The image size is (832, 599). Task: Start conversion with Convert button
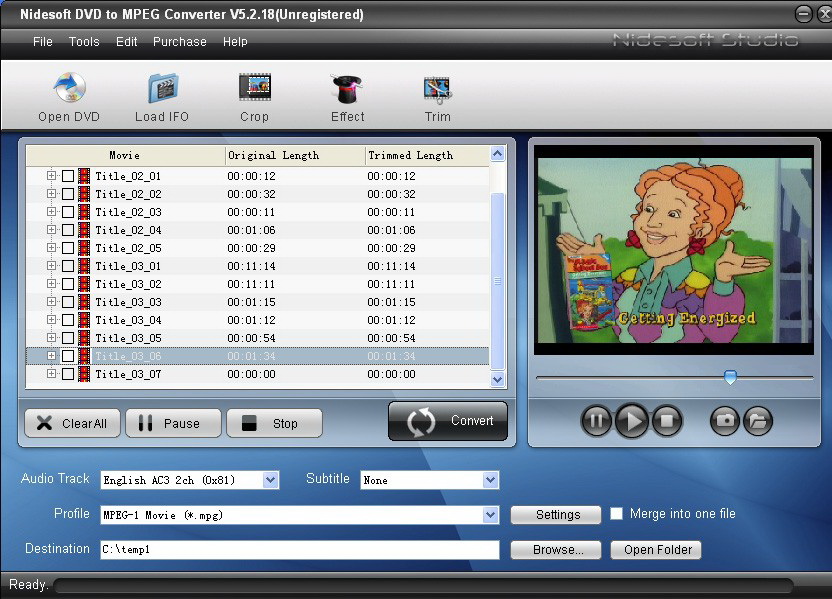(448, 421)
